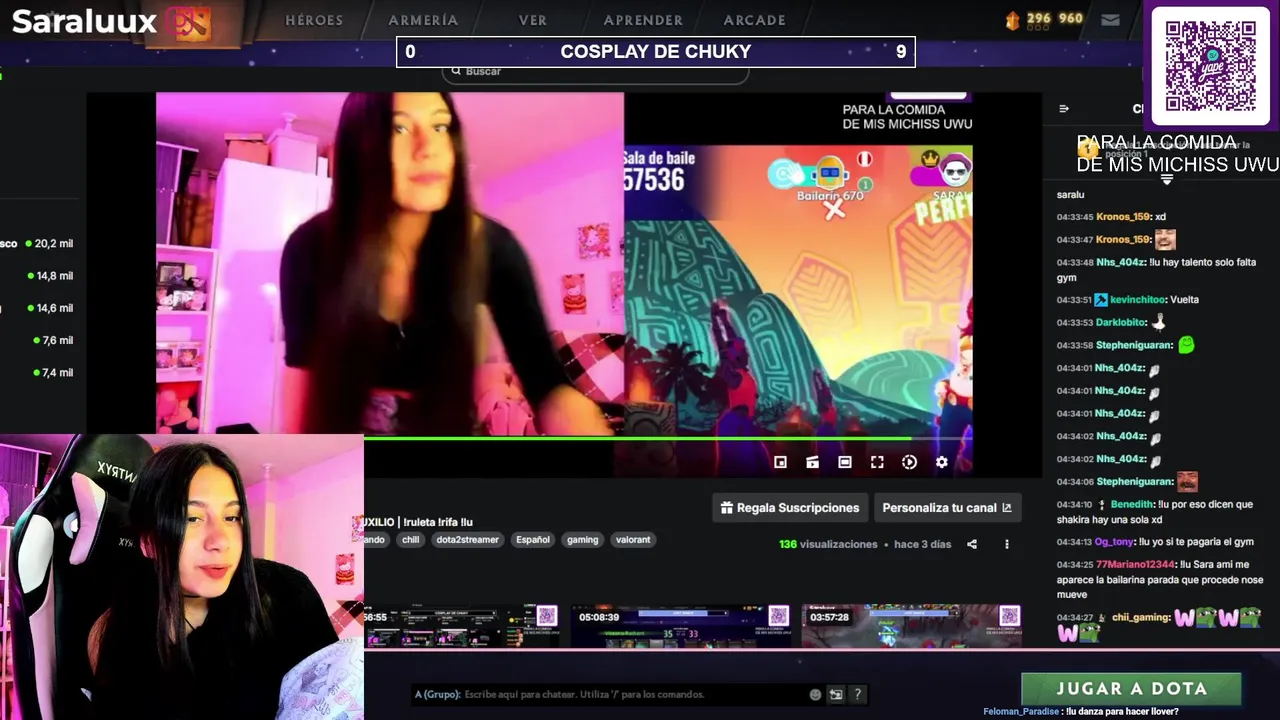Open the APRENDER menu
The width and height of the screenshot is (1280, 720).
[643, 20]
